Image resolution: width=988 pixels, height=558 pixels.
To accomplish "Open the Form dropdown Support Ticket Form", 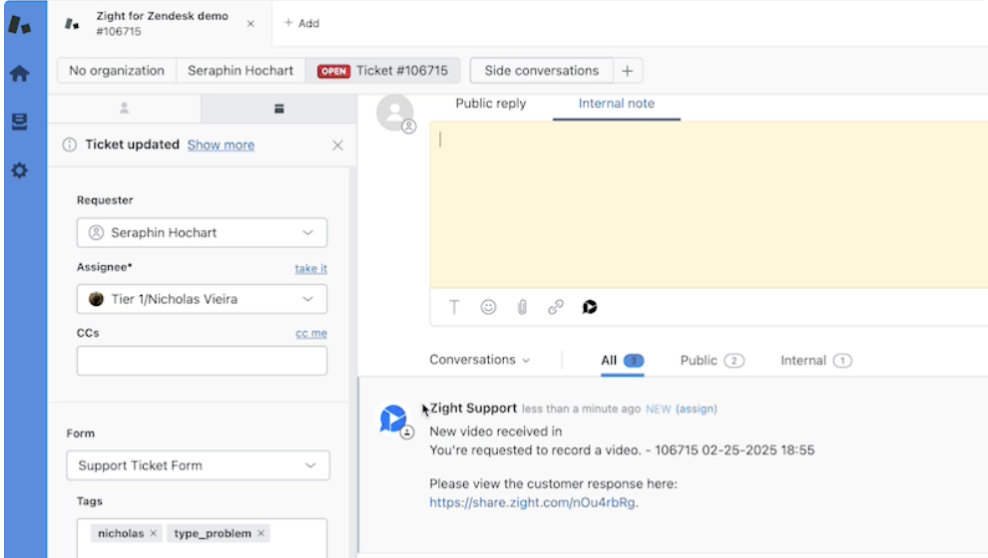I will tap(198, 465).
